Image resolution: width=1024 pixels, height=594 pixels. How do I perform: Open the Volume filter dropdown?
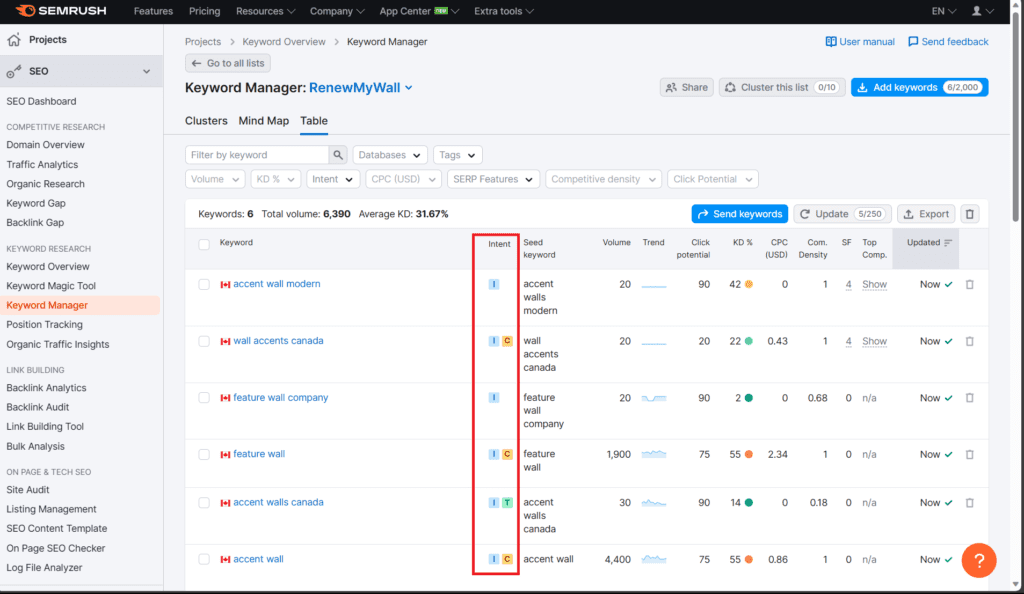coord(215,179)
